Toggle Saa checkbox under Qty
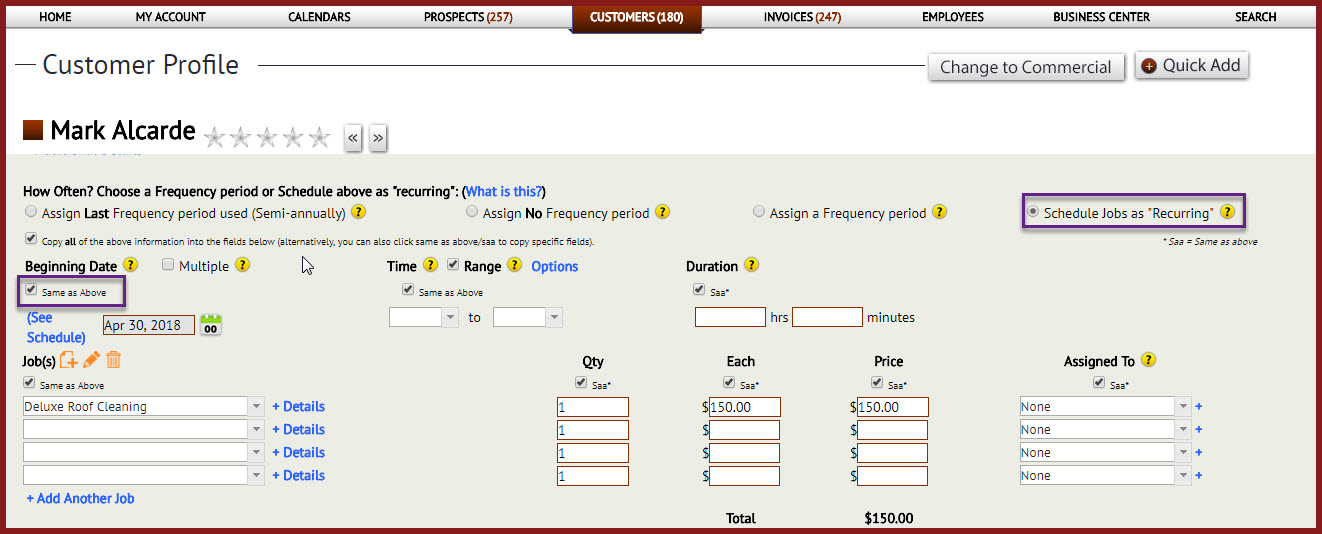This screenshot has height=534, width=1322. [x=582, y=383]
